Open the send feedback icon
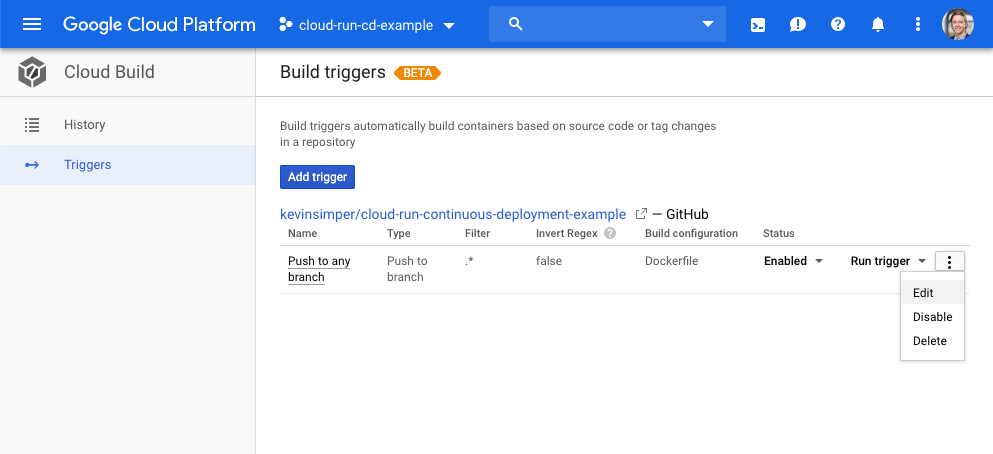993x454 pixels. click(798, 25)
